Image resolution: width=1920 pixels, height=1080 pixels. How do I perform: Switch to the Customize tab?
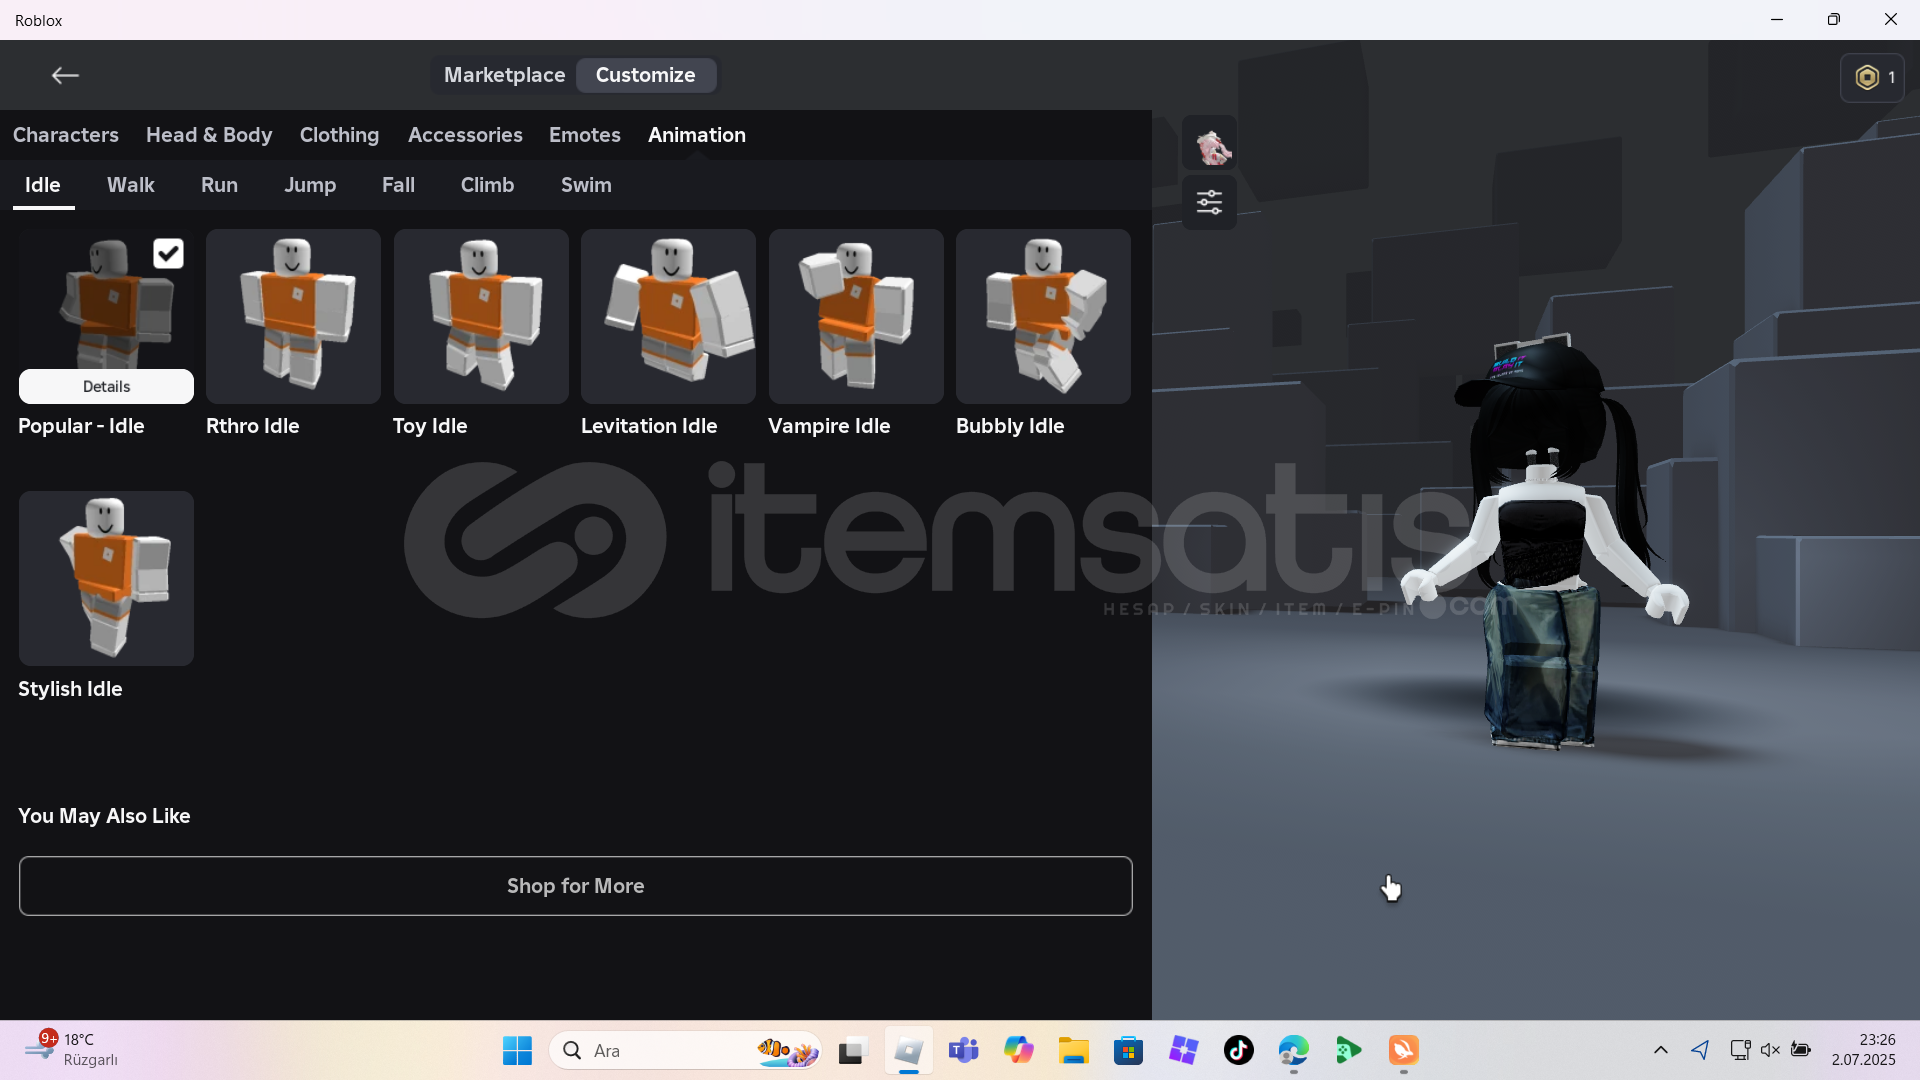pyautogui.click(x=646, y=75)
